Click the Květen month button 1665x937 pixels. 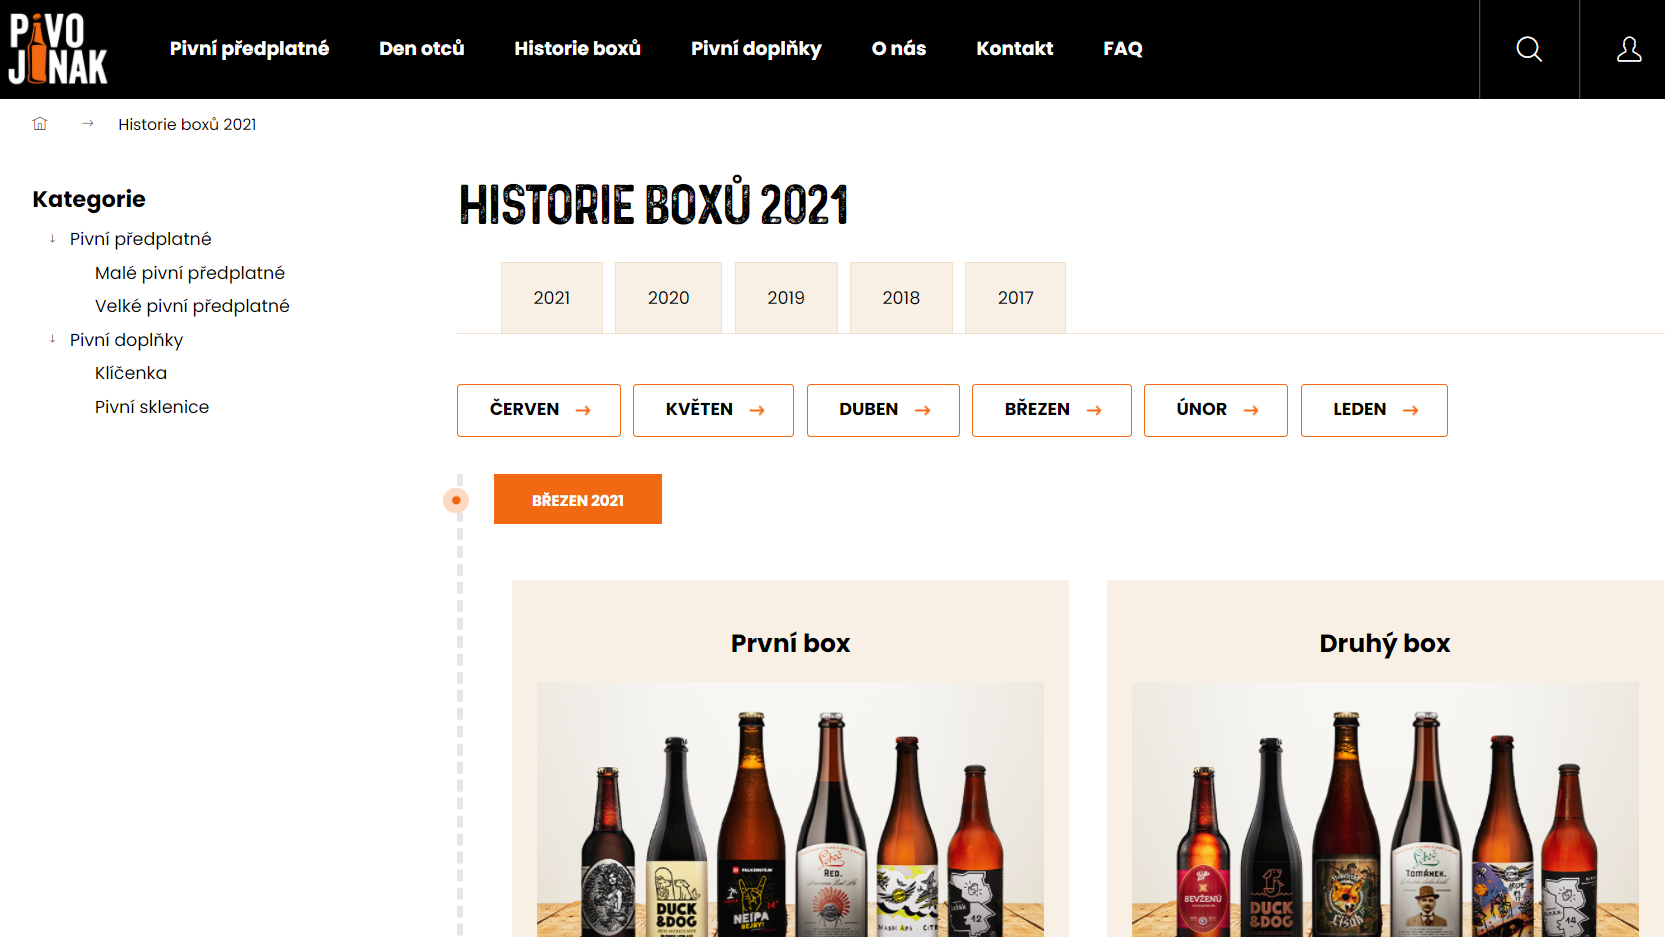(713, 410)
